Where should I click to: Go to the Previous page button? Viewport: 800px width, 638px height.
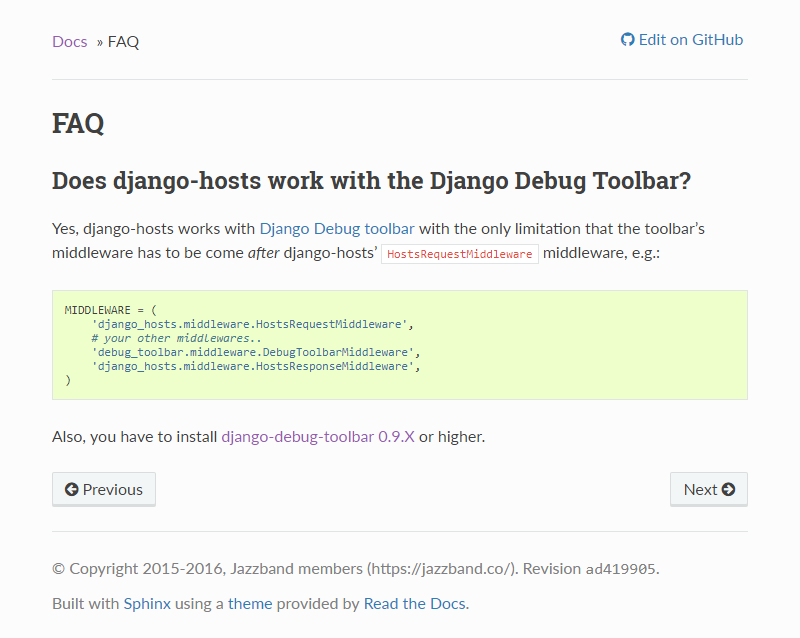[x=104, y=489]
